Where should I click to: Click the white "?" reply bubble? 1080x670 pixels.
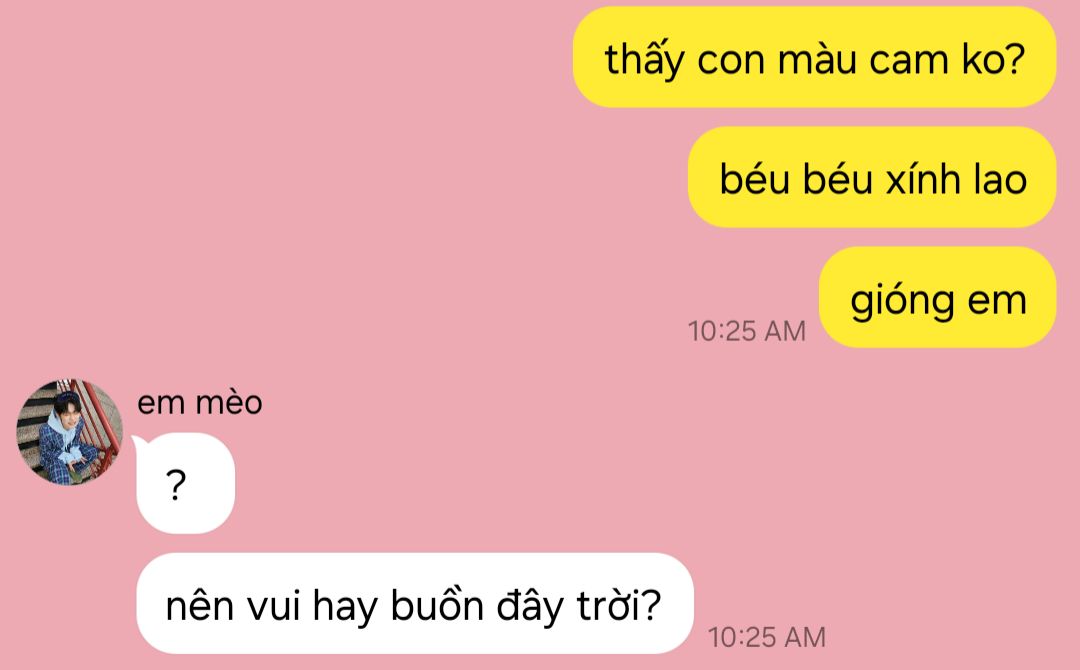185,483
